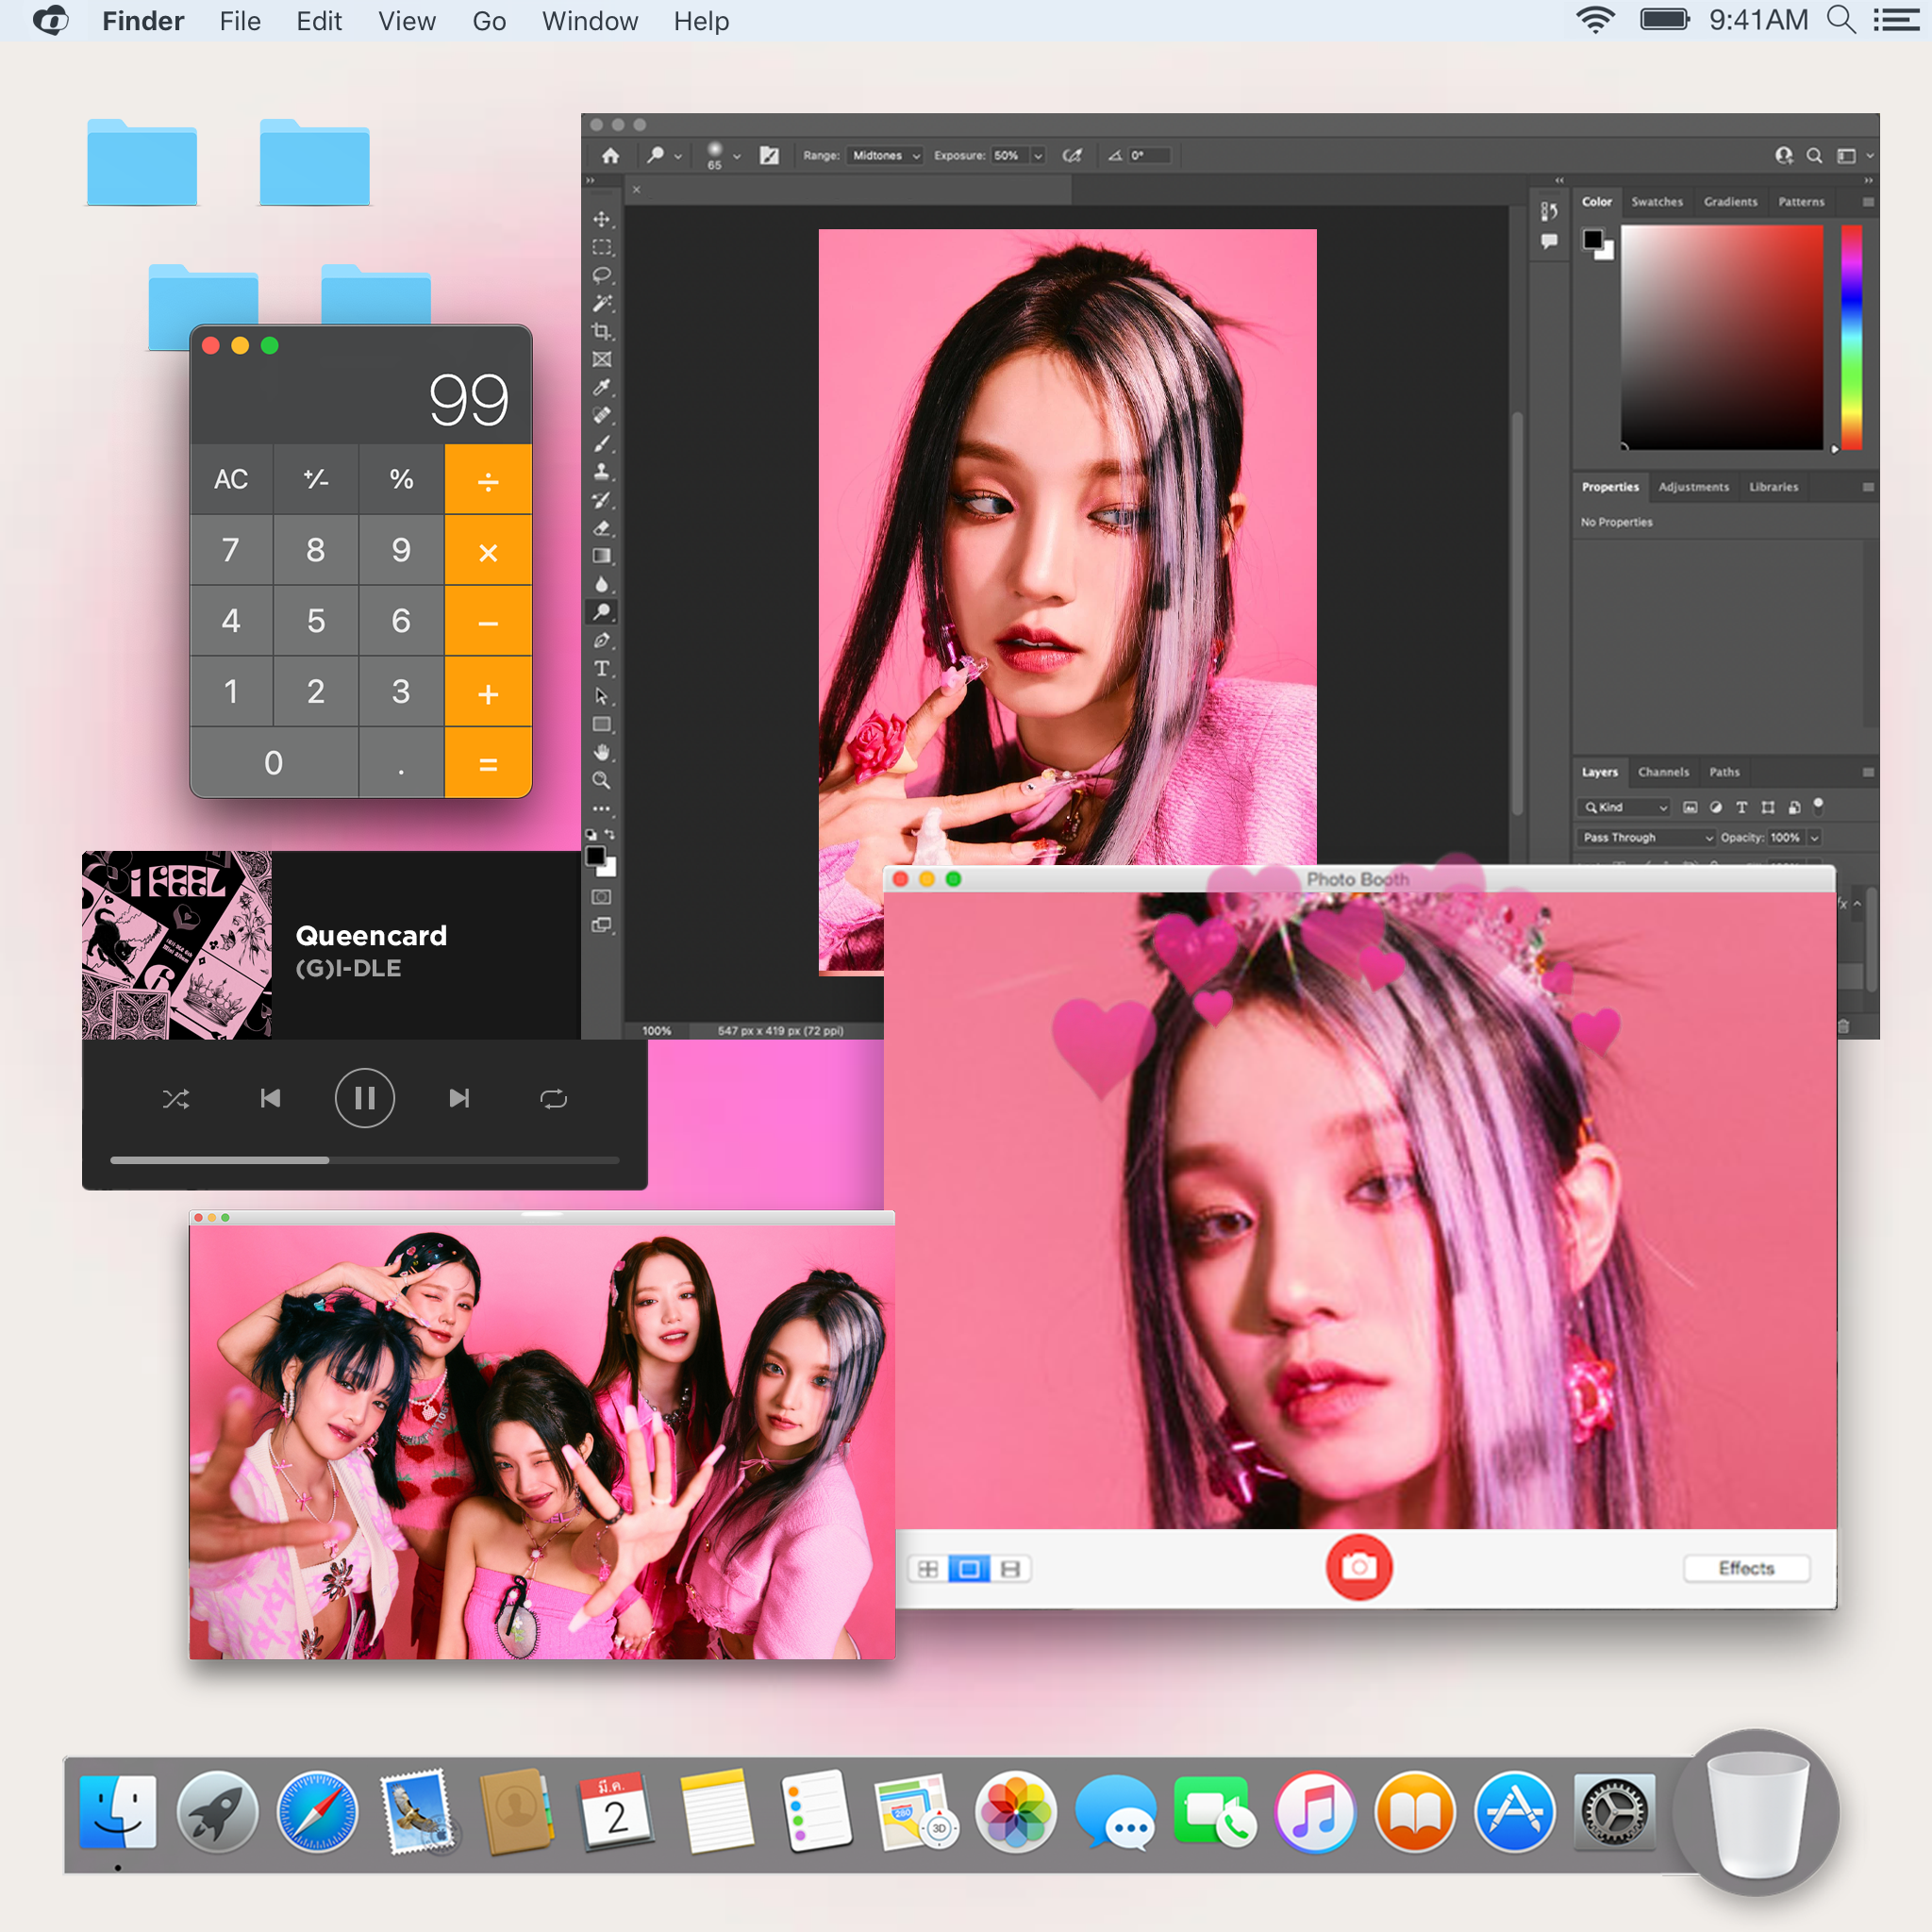This screenshot has height=1932, width=1932.
Task: Choose the Eyedropper tool
Action: pos(601,387)
